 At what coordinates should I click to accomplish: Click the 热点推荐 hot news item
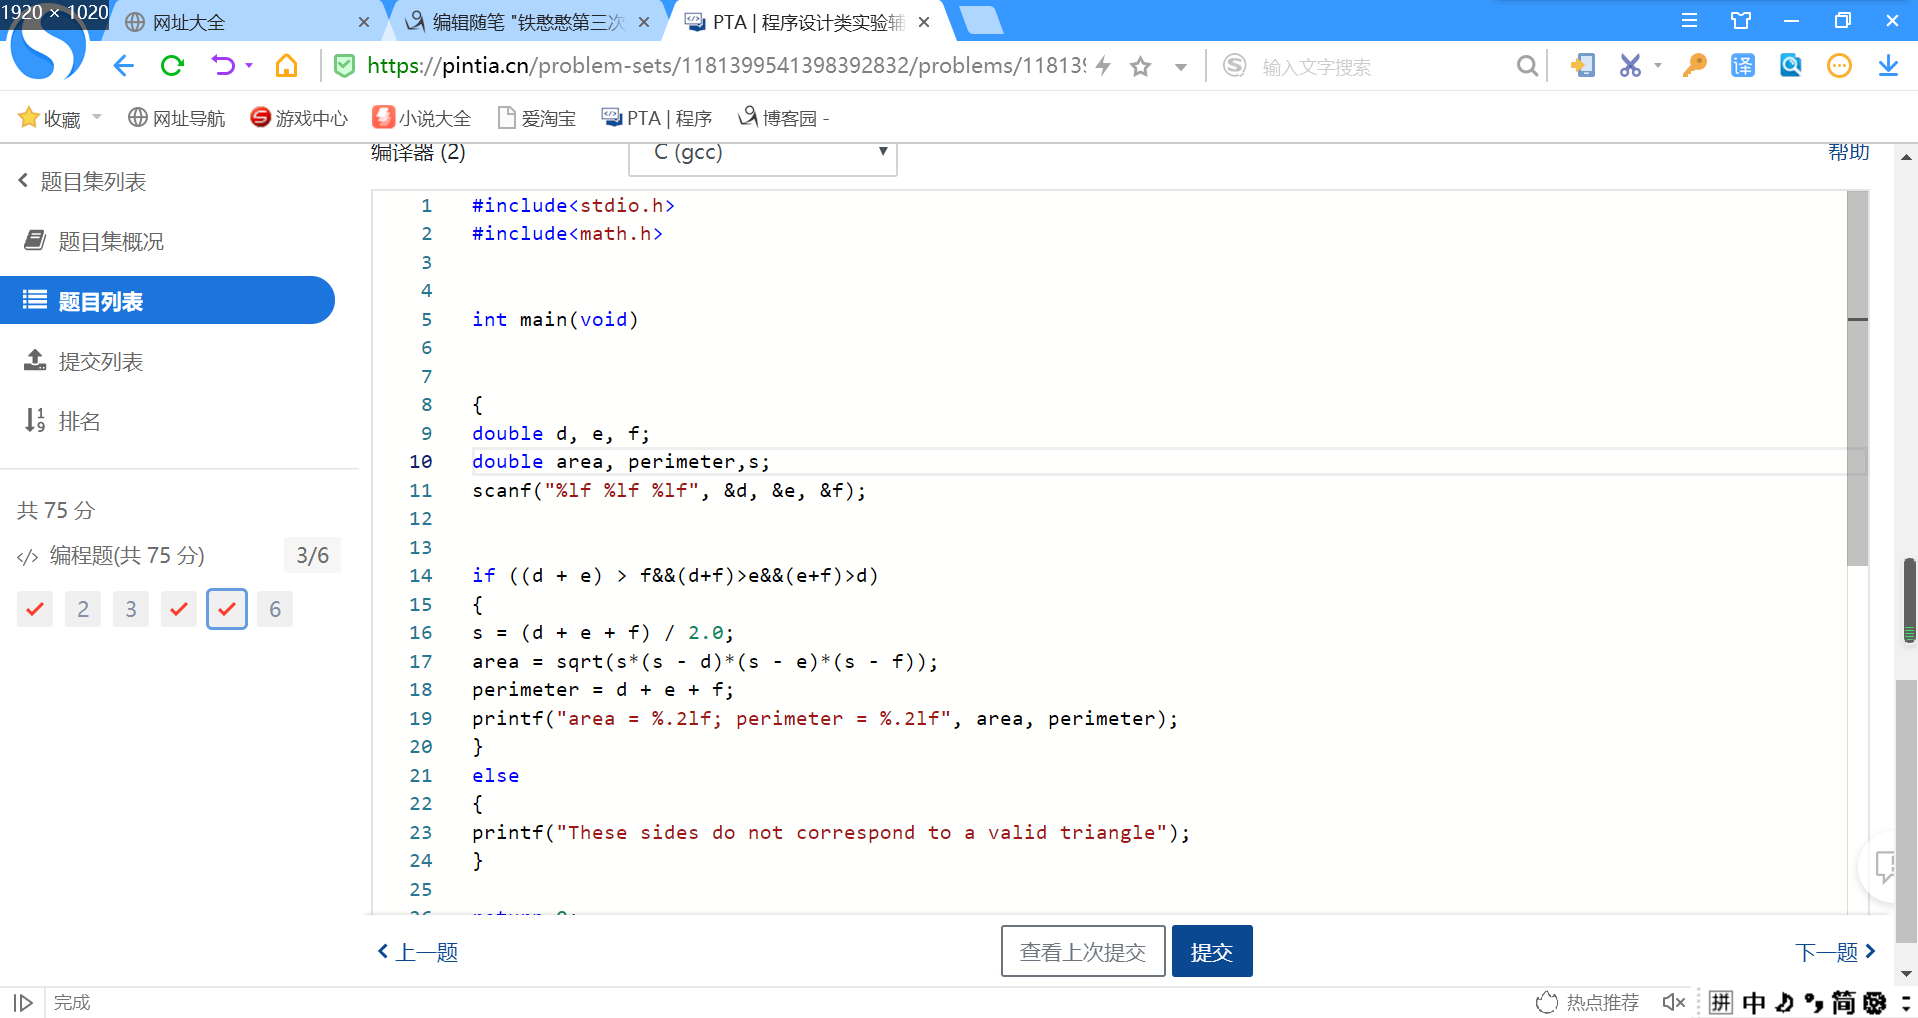click(1588, 1002)
